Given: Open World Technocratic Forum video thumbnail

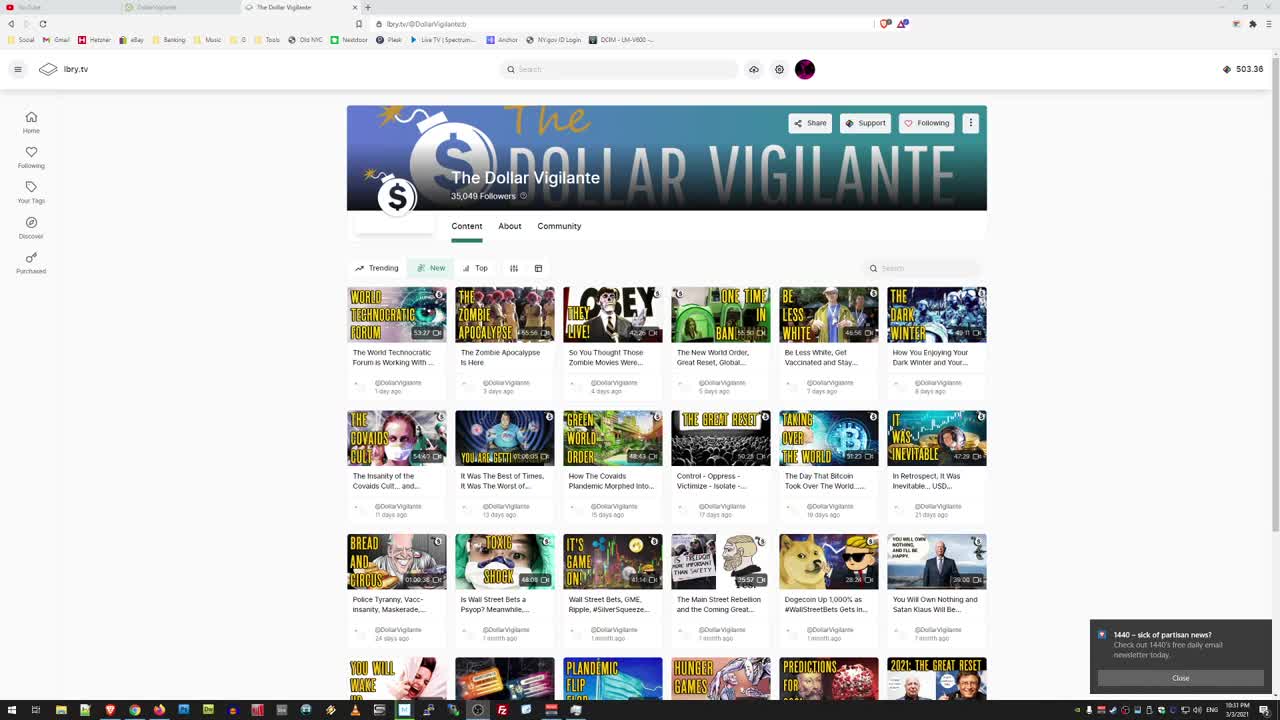Looking at the screenshot, I should tap(397, 315).
